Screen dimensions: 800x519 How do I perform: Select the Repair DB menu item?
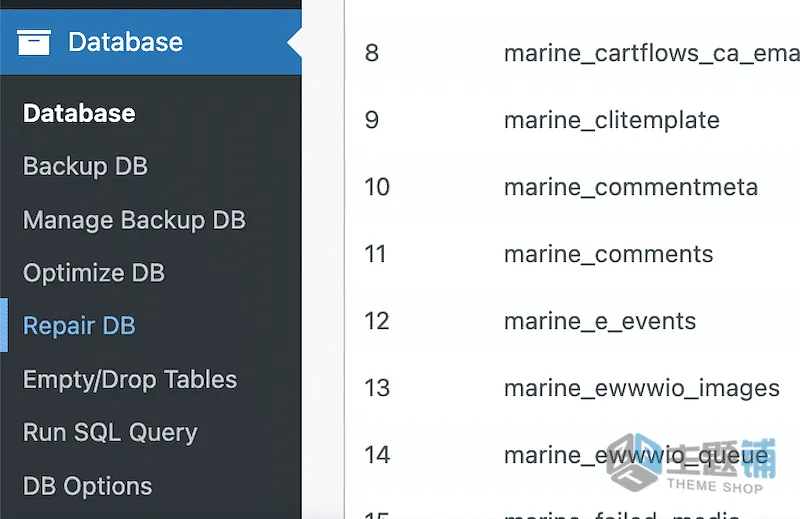[79, 326]
